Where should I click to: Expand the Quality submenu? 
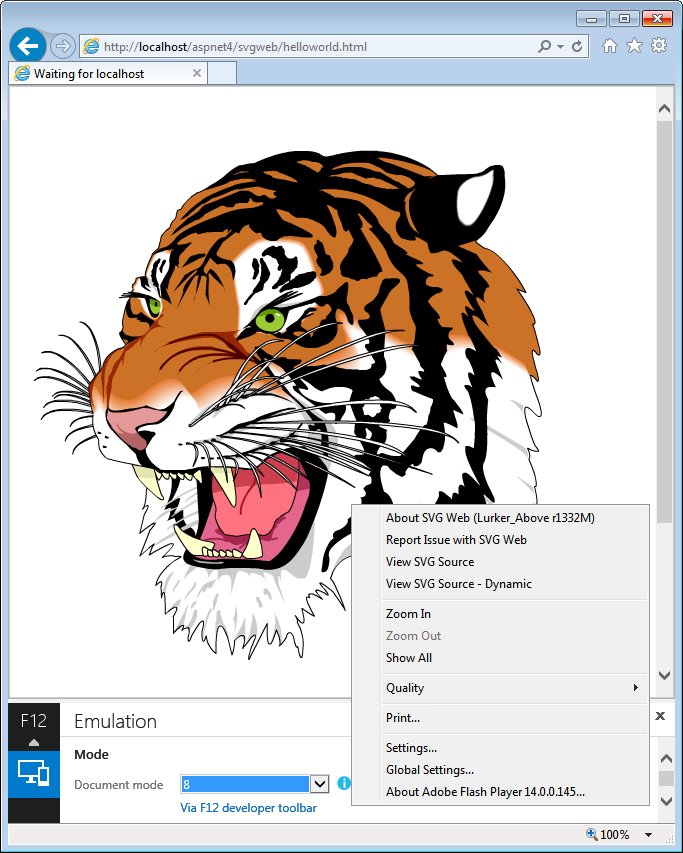pyautogui.click(x=500, y=688)
